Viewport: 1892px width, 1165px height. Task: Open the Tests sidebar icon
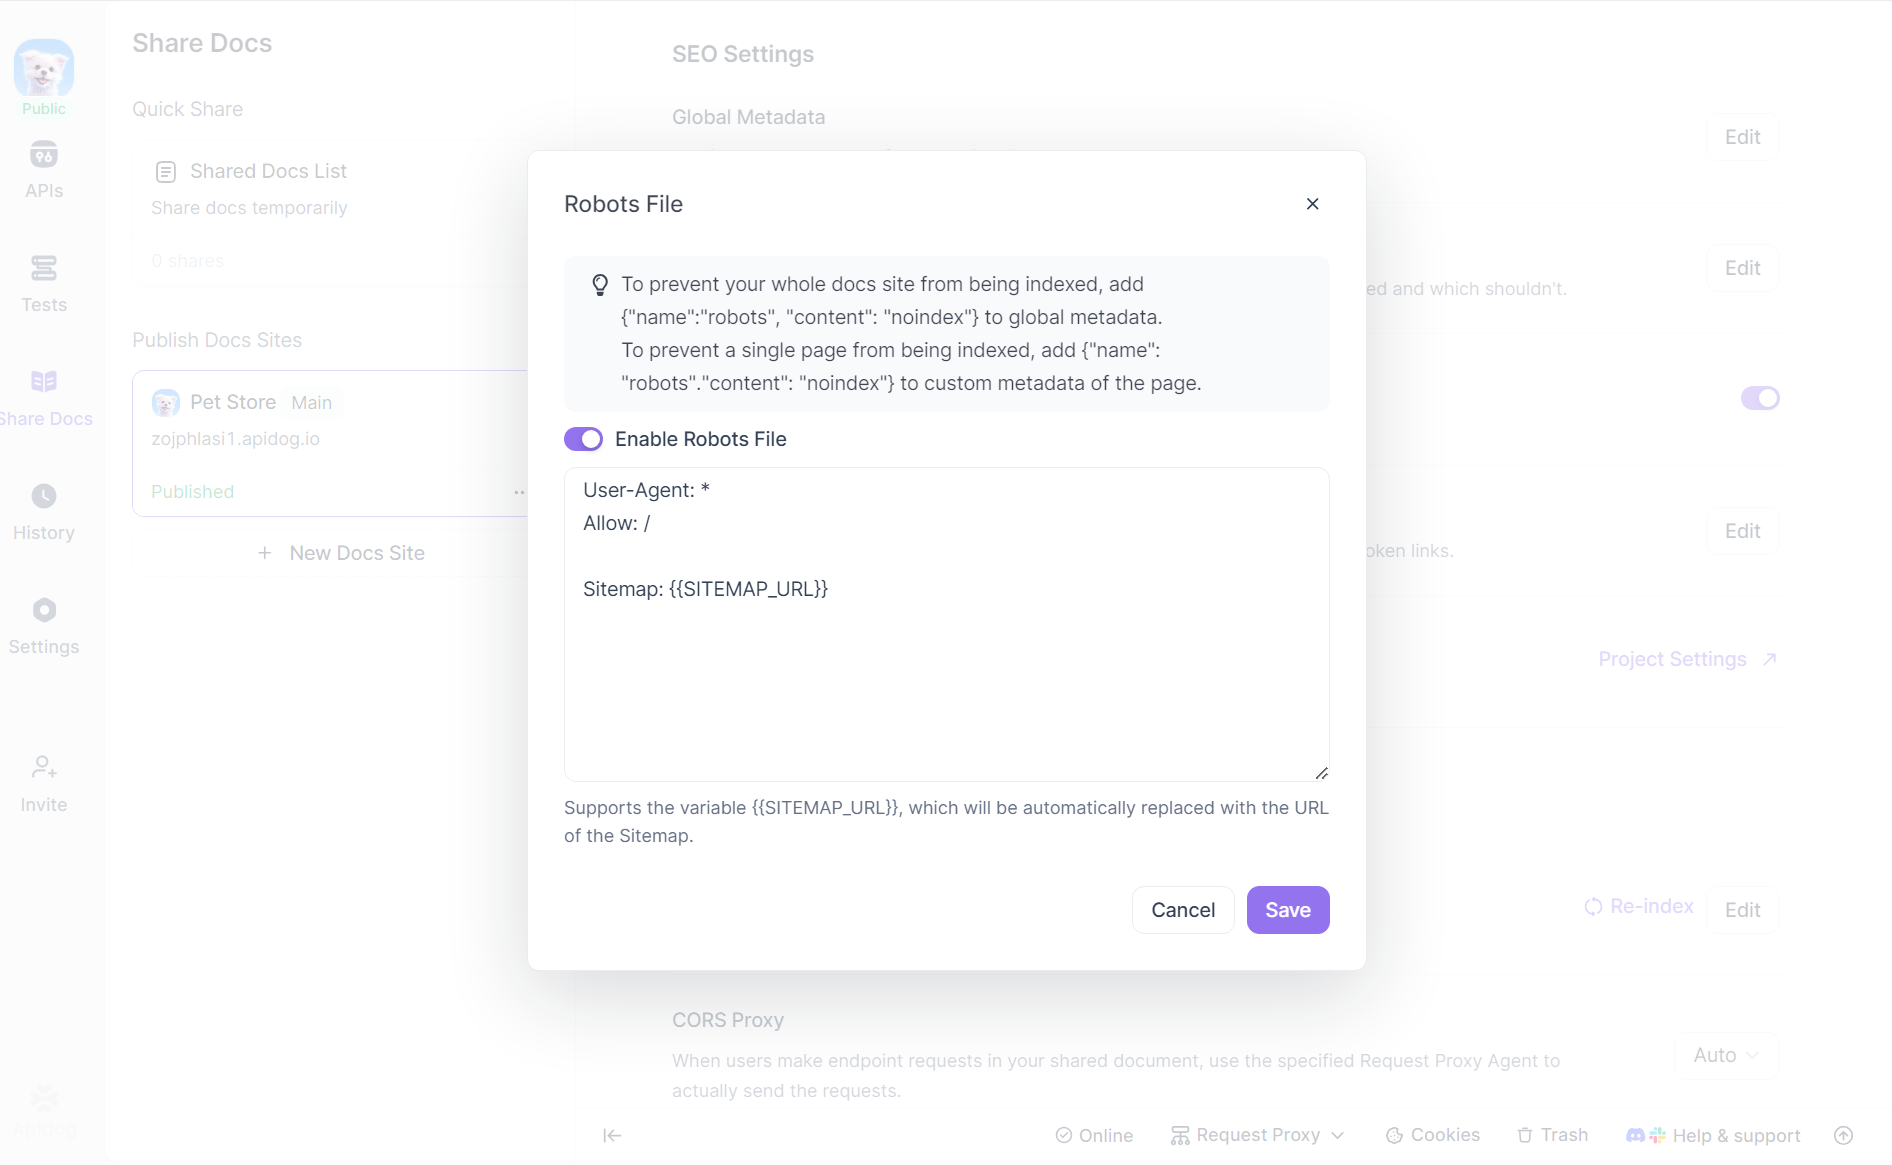click(x=44, y=269)
